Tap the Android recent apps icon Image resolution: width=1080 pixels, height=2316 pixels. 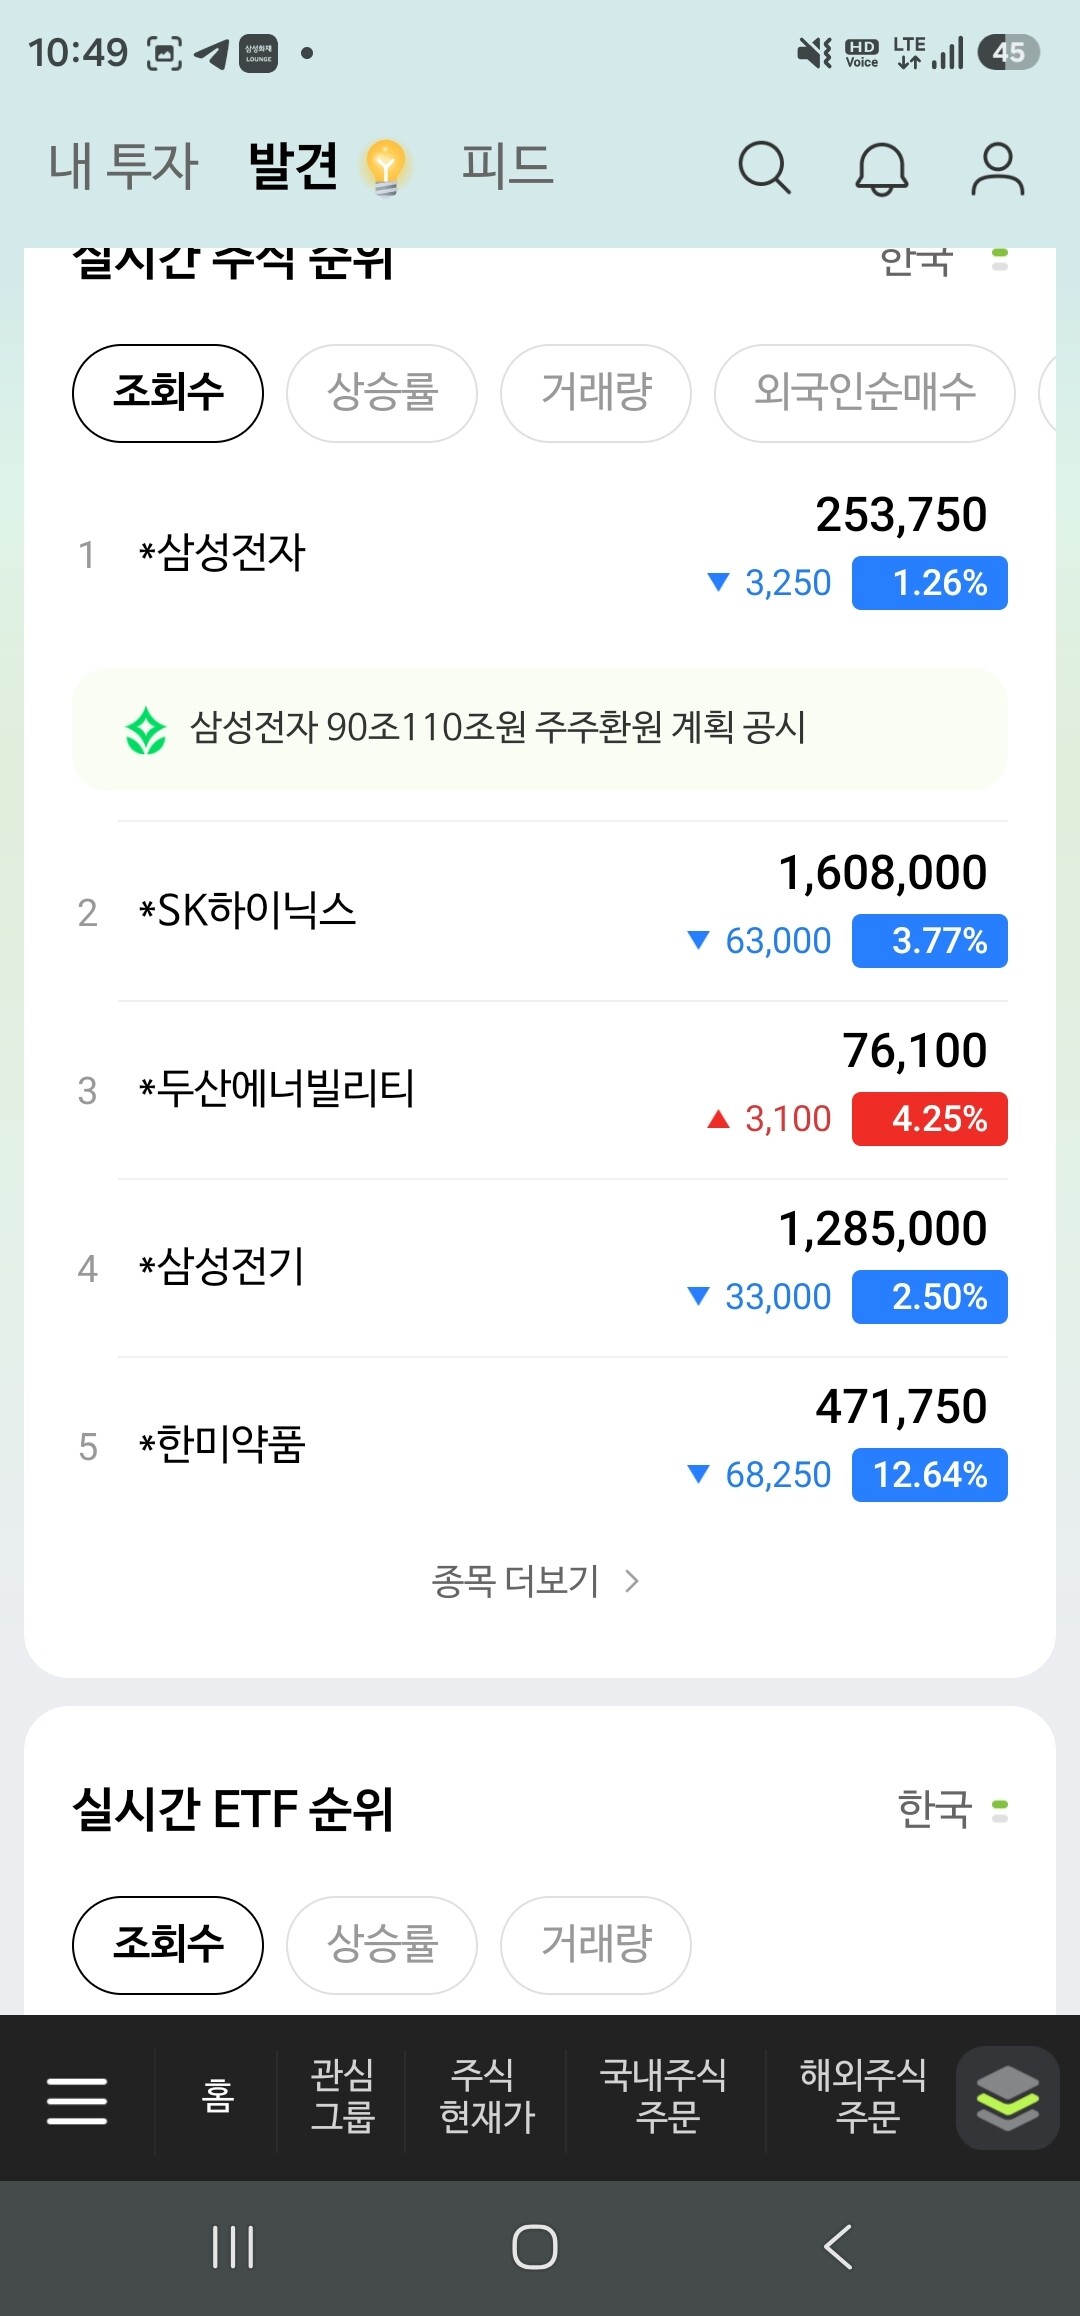click(x=233, y=2247)
